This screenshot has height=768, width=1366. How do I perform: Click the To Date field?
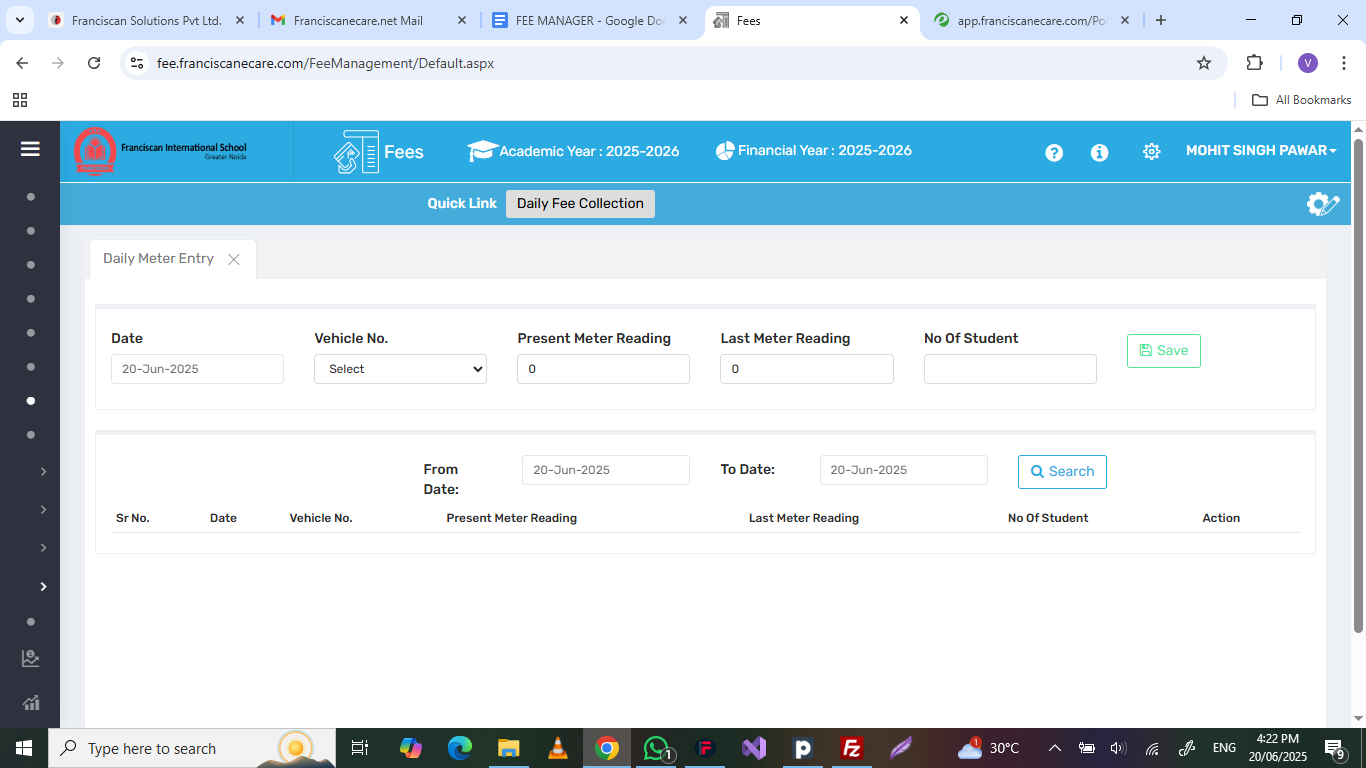903,470
